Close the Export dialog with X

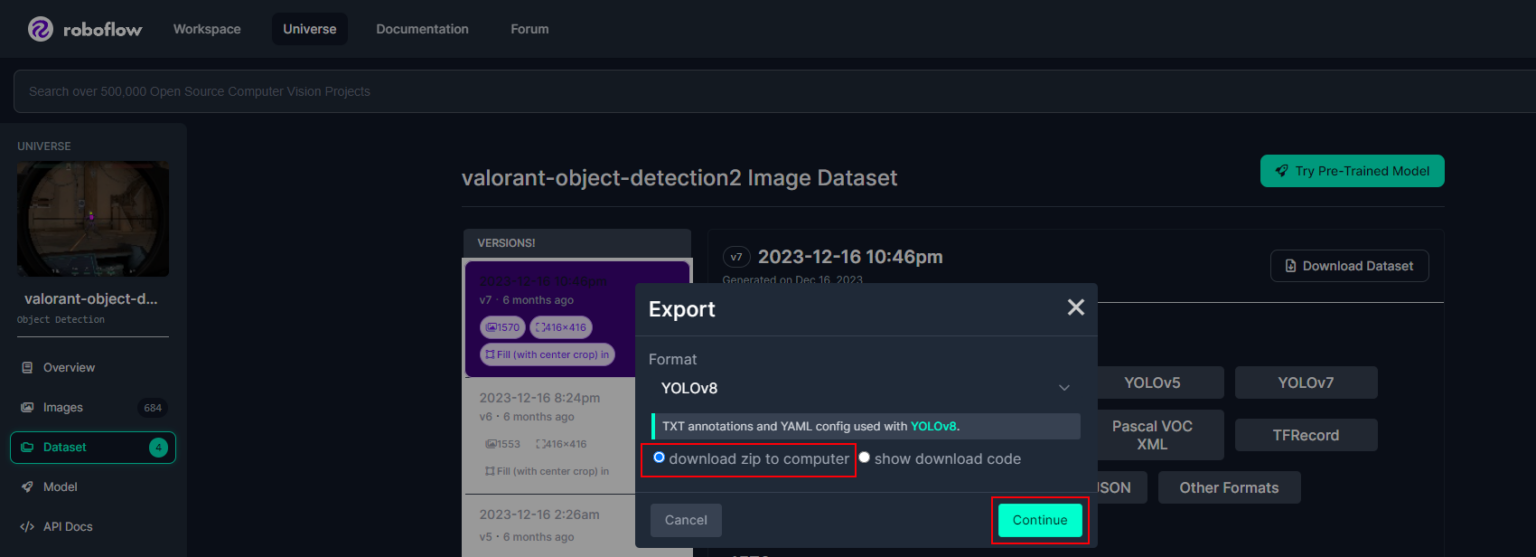1075,308
